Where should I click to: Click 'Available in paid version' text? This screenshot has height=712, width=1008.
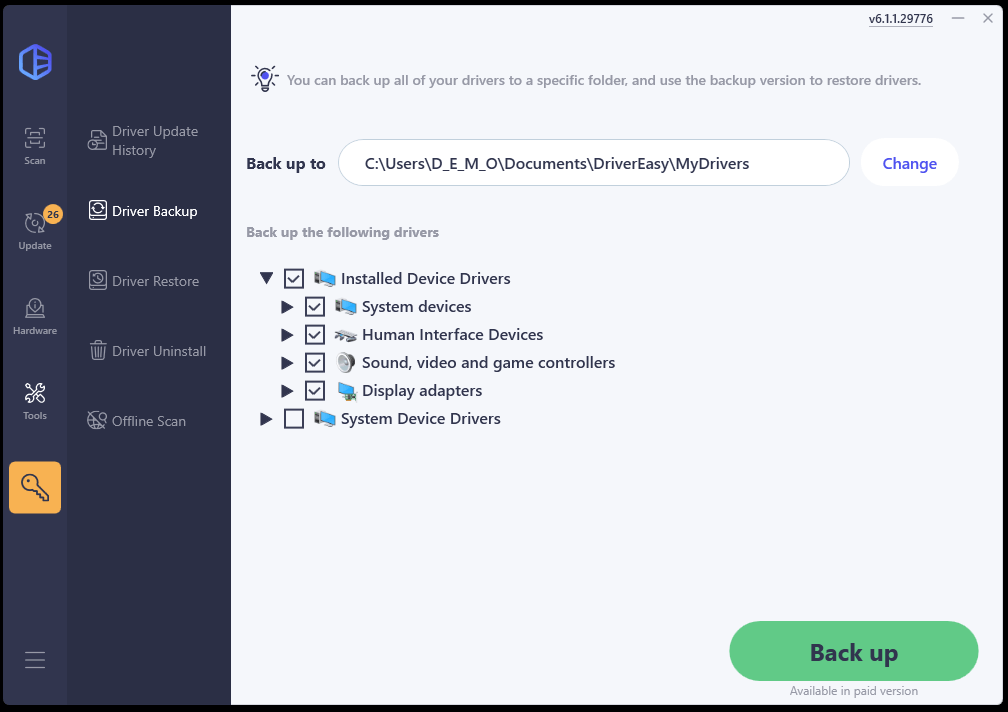click(854, 691)
